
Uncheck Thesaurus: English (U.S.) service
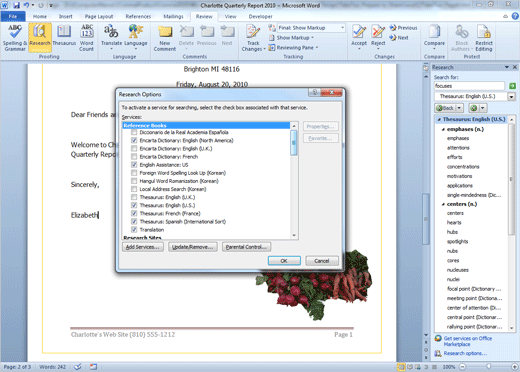[x=134, y=205]
